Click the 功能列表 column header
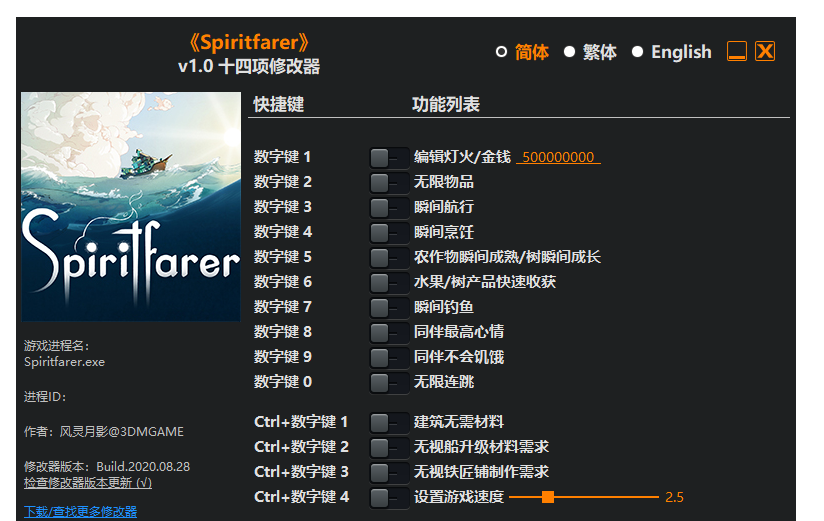The width and height of the screenshot is (824, 521). pyautogui.click(x=446, y=104)
